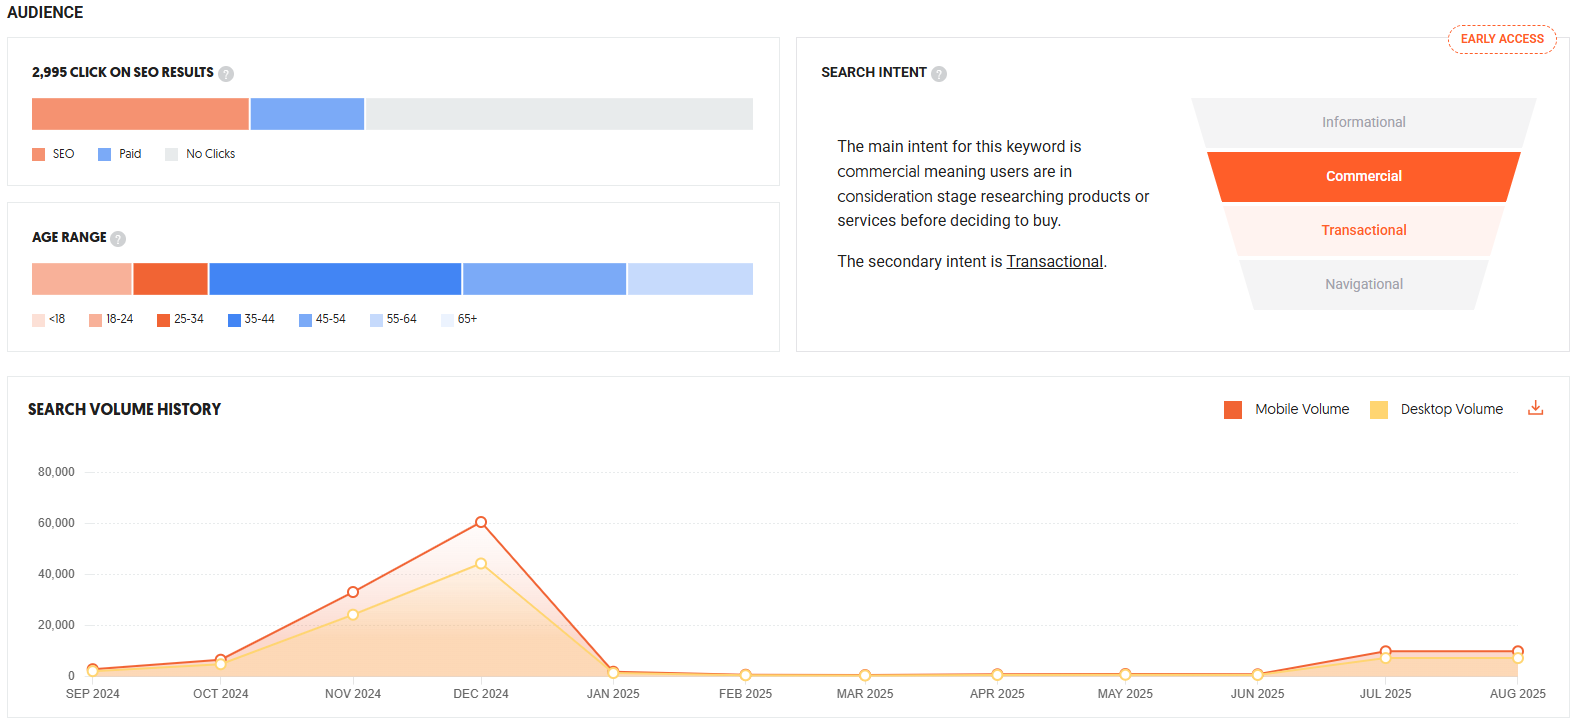Click the gray No Clicks bar segment
The width and height of the screenshot is (1573, 721).
click(559, 114)
